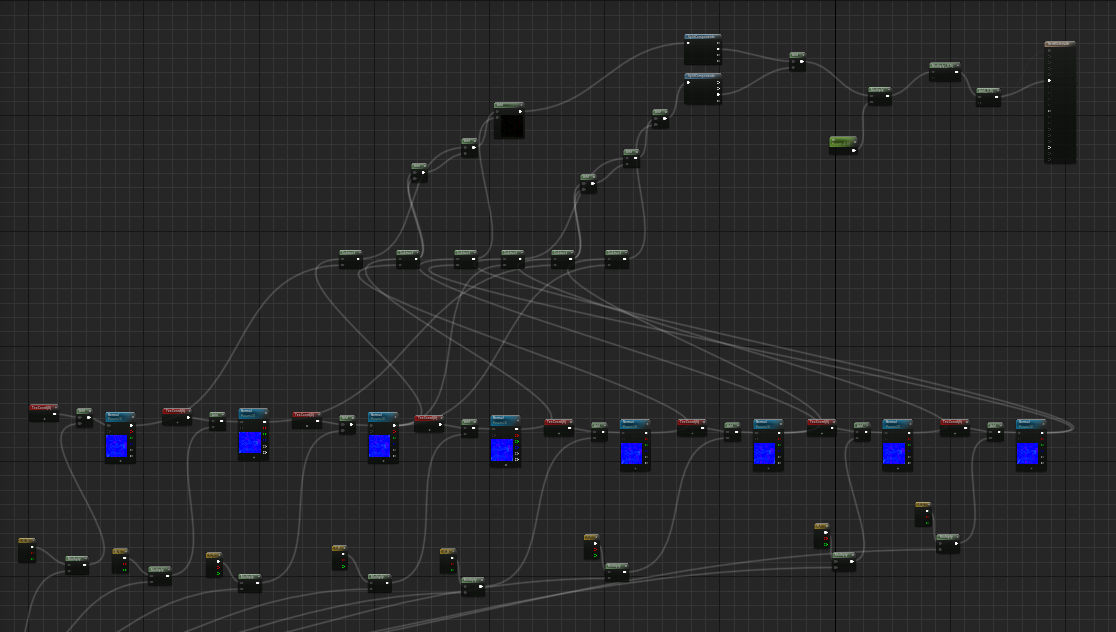Click the node showing a black preview

click(510, 127)
